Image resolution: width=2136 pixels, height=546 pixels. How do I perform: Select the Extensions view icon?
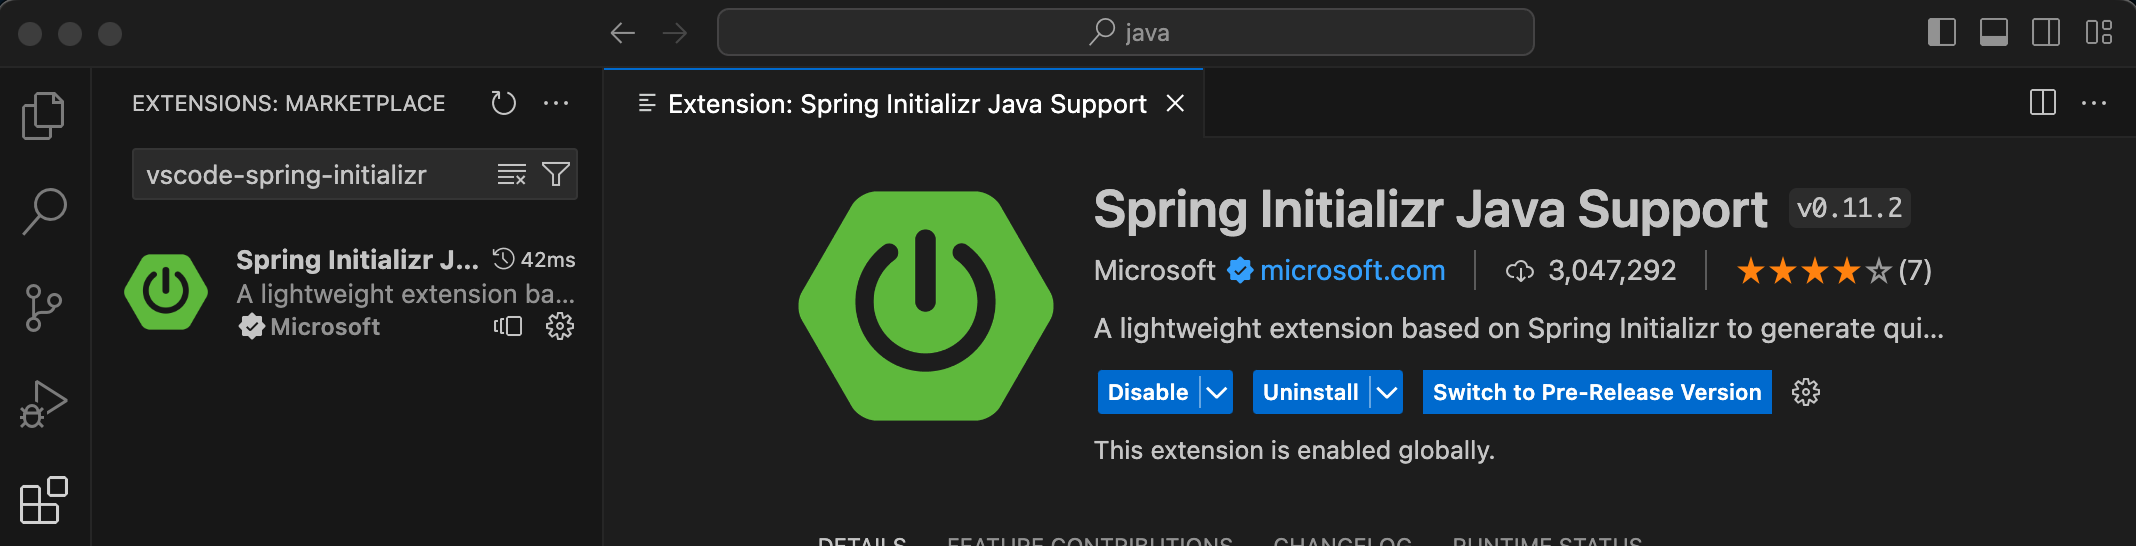click(x=44, y=500)
